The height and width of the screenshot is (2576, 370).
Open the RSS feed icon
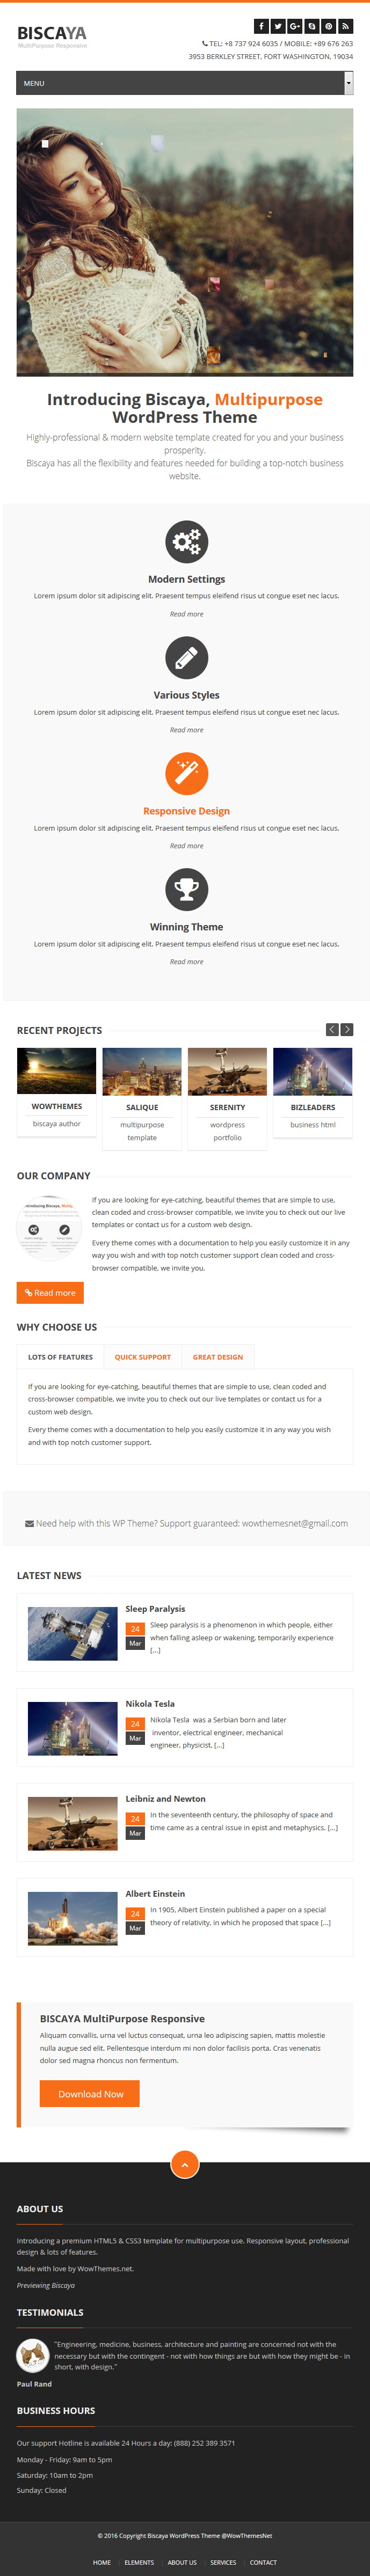coord(345,26)
